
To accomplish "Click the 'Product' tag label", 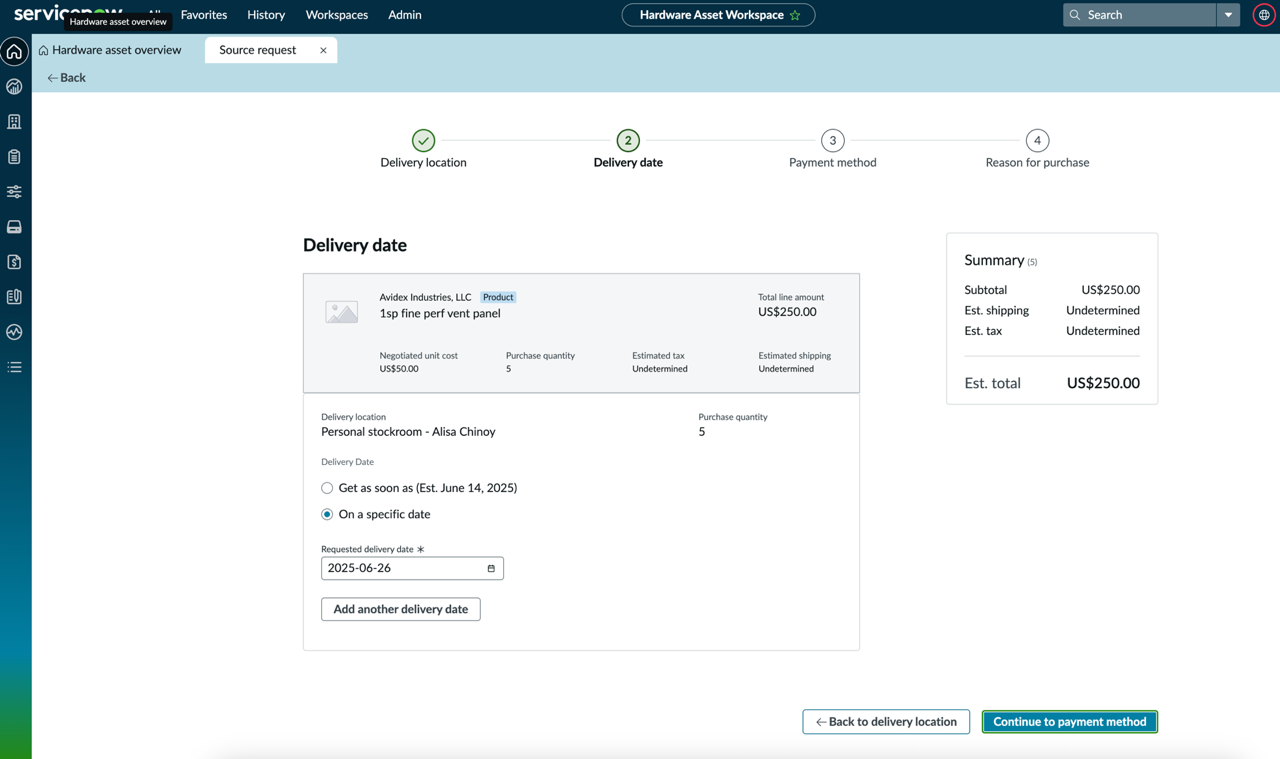I will click(498, 297).
